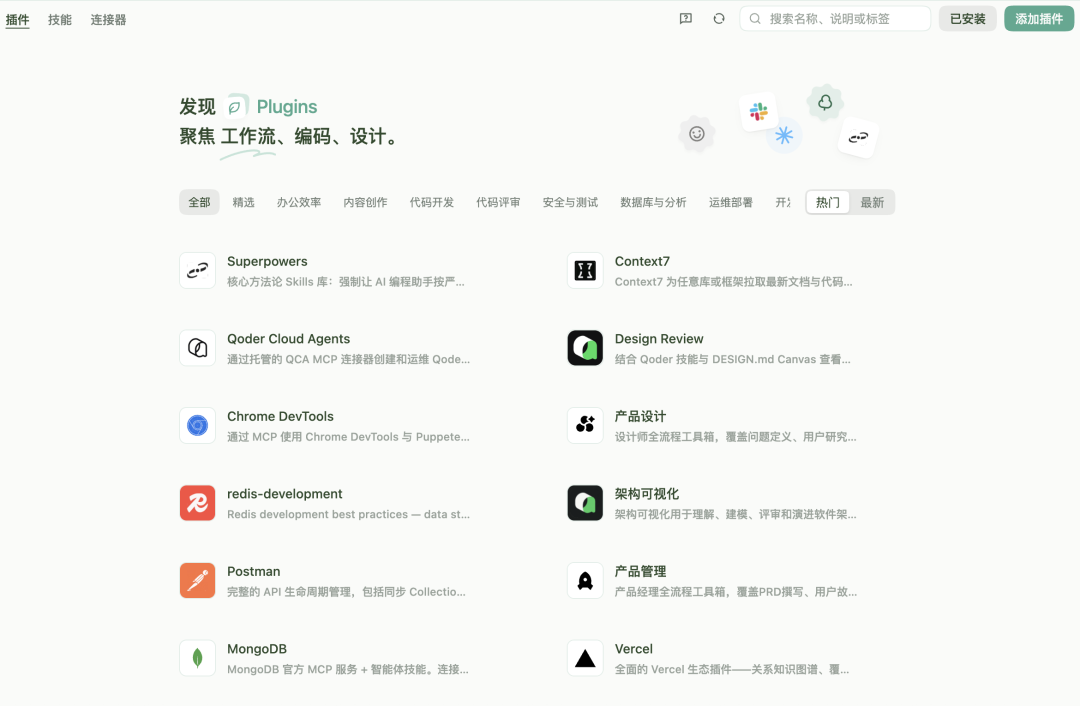This screenshot has width=1080, height=706.
Task: Open the Chrome DevTools title
Action: tap(280, 417)
